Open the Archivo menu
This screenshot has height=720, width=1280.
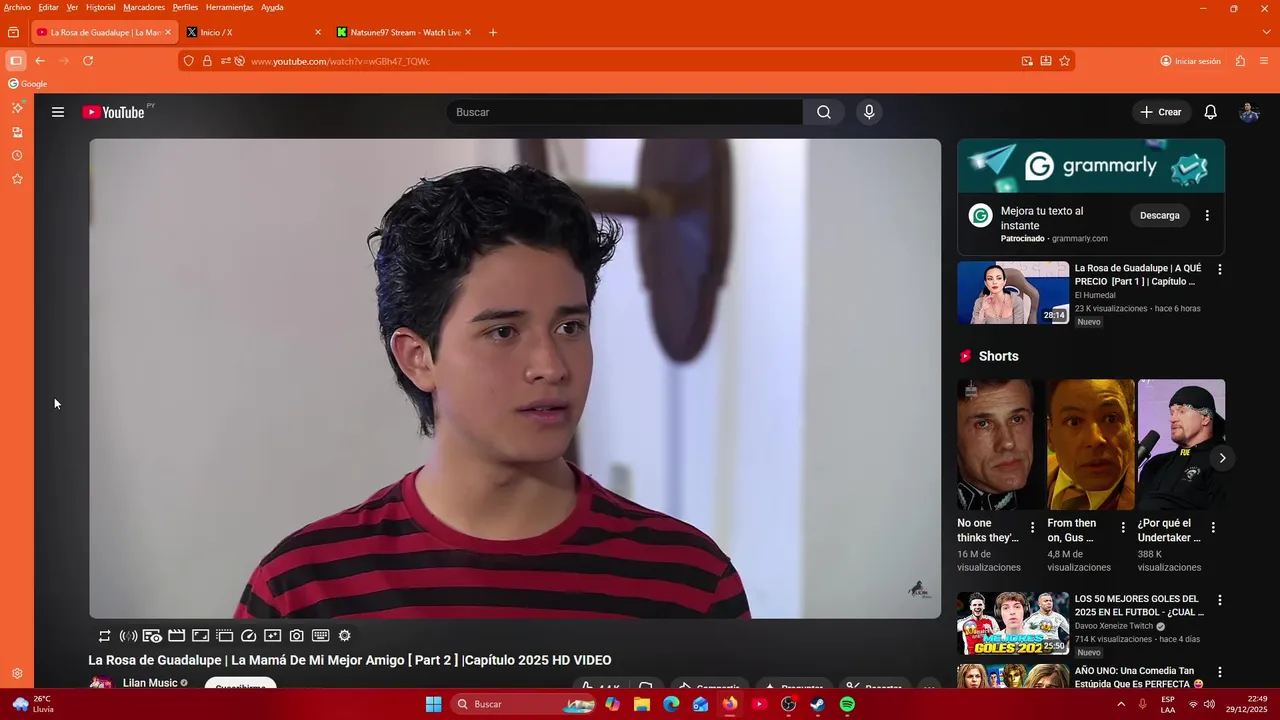pos(17,7)
